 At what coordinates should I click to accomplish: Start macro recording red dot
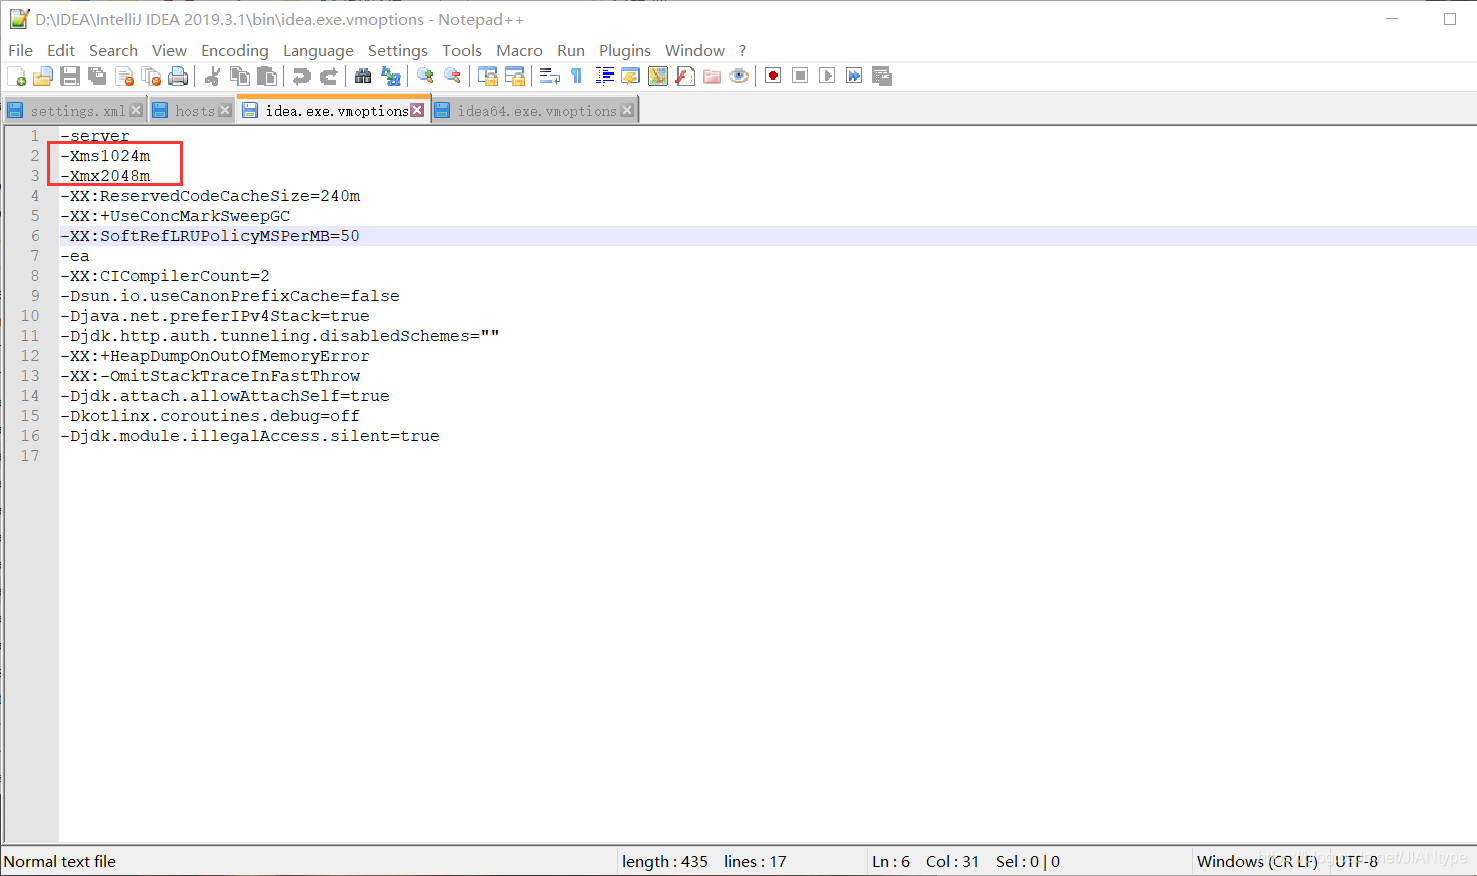point(773,76)
